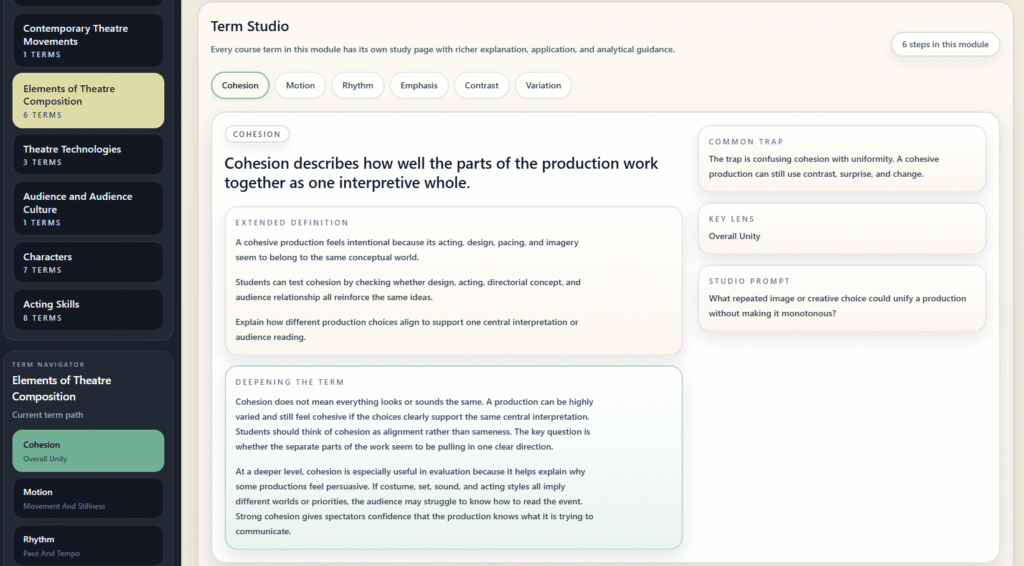The image size is (1024, 566).
Task: Click the Studio Prompt card
Action: click(841, 298)
